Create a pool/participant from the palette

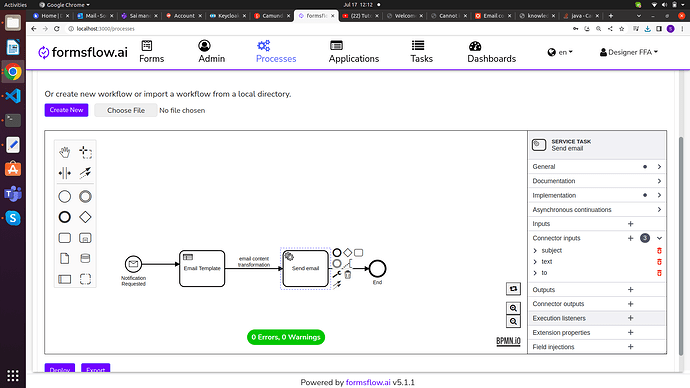pyautogui.click(x=65, y=279)
